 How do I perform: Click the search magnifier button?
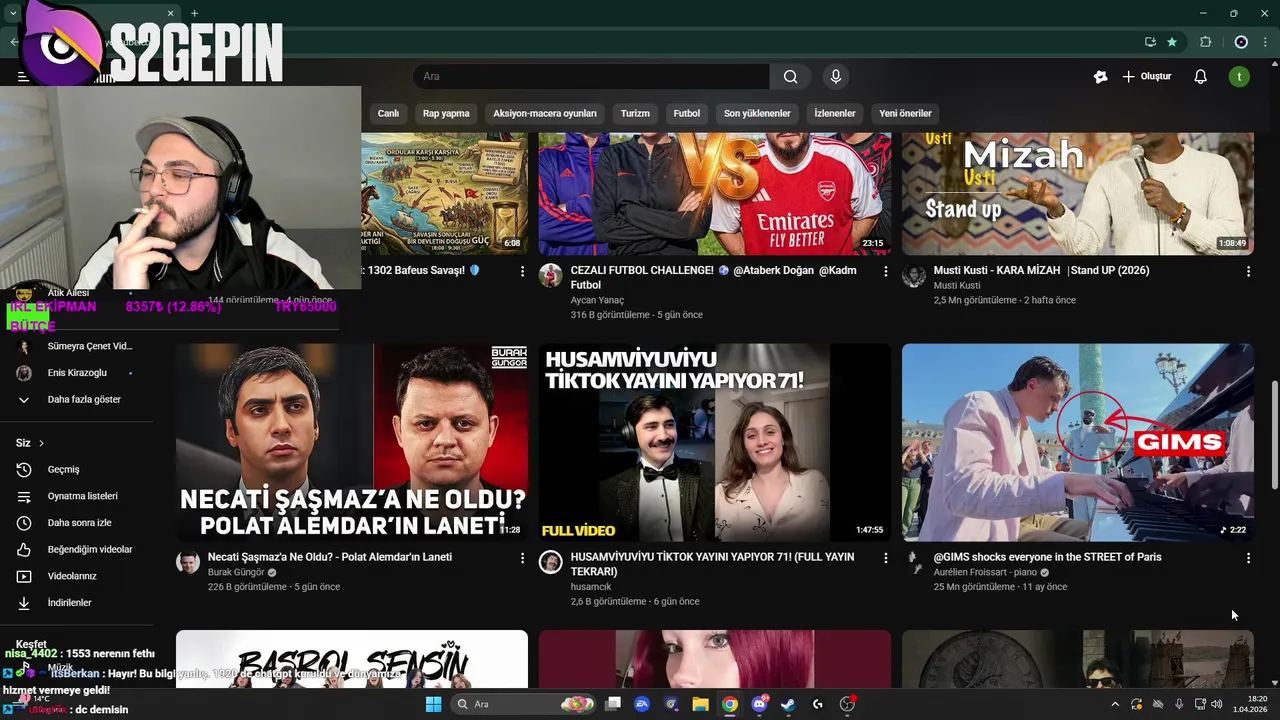(790, 76)
